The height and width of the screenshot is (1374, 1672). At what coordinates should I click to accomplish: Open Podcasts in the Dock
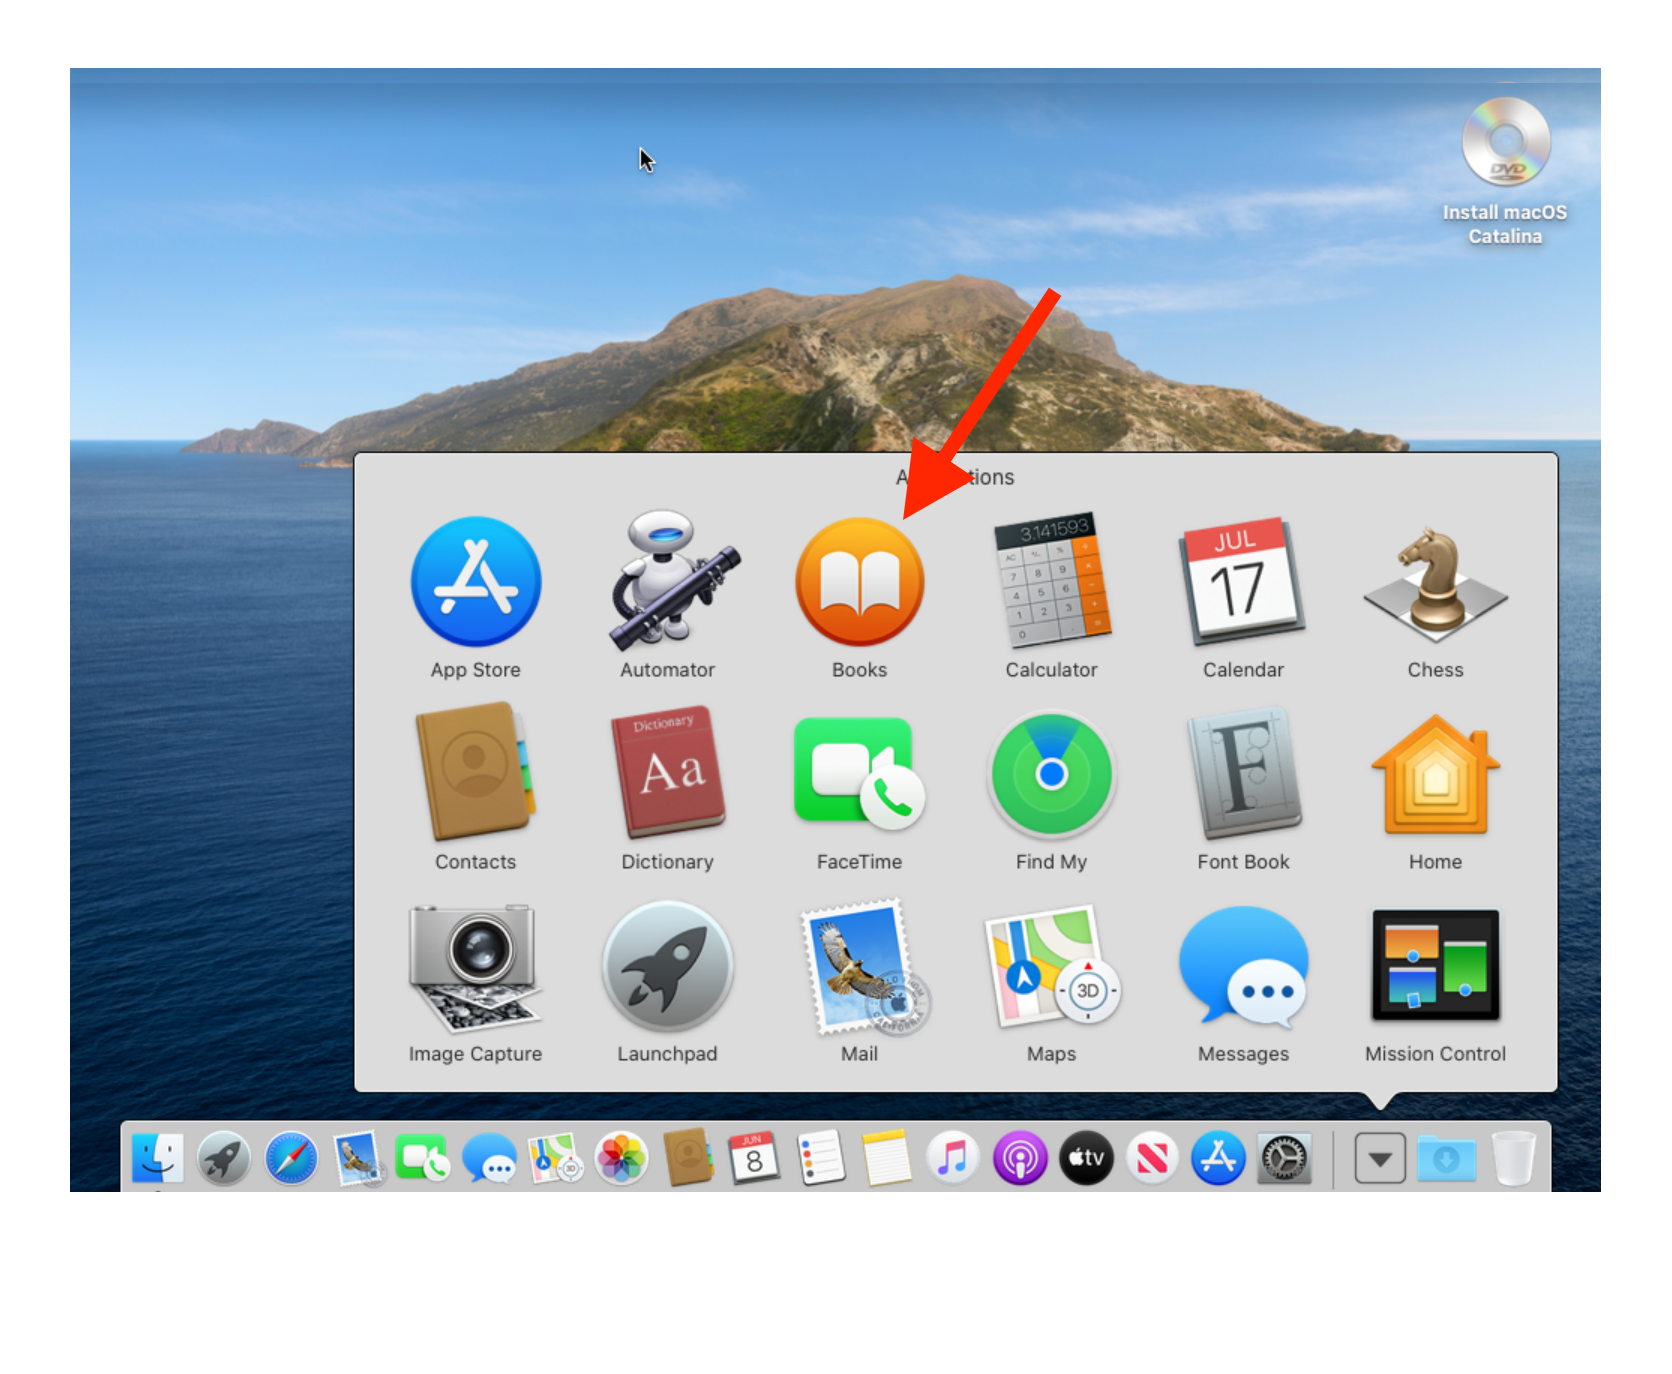[x=1019, y=1159]
